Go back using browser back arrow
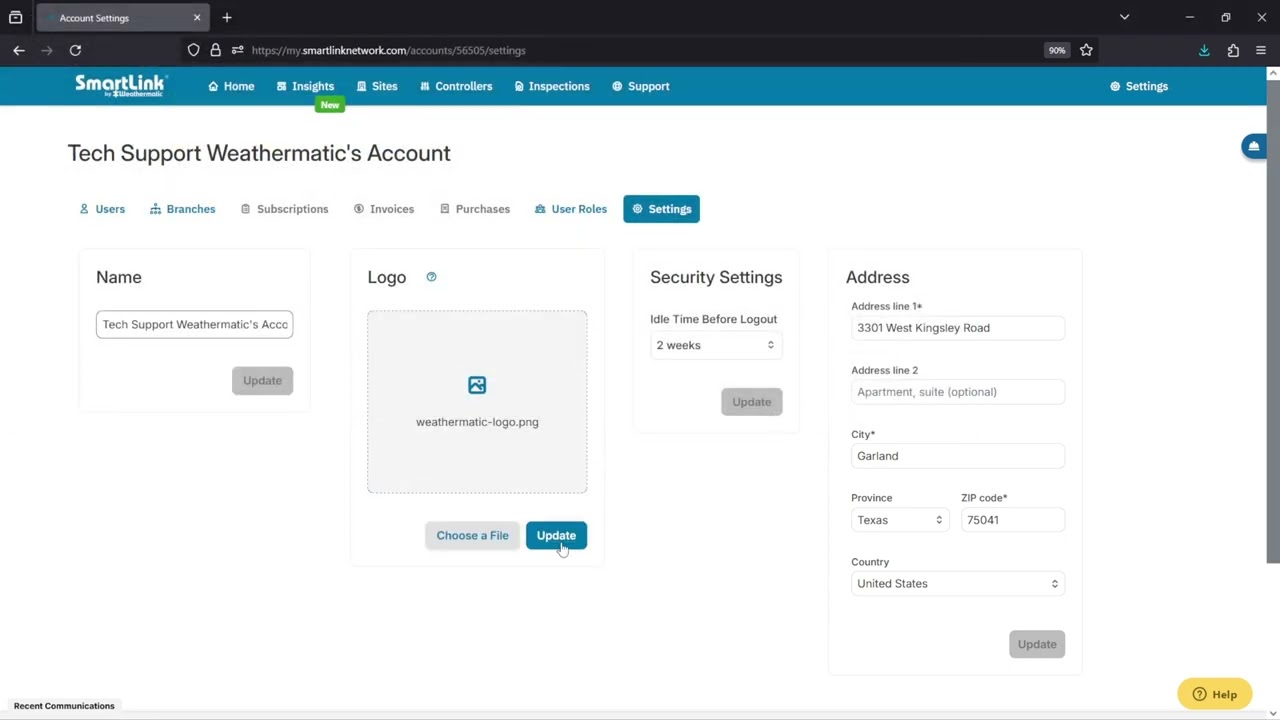The image size is (1280, 720). 19,50
